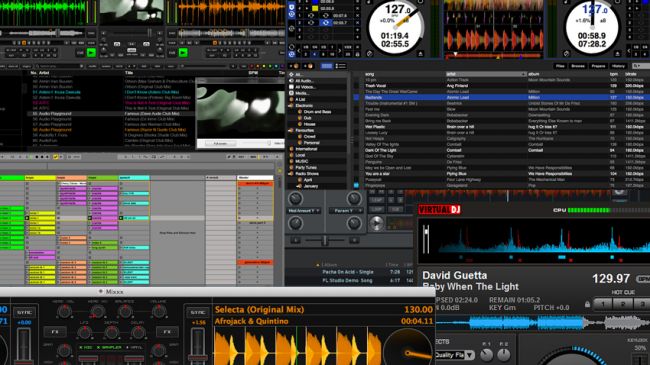Image resolution: width=650 pixels, height=365 pixels.
Task: Click the VirtualDJ logo
Action: (x=439, y=209)
